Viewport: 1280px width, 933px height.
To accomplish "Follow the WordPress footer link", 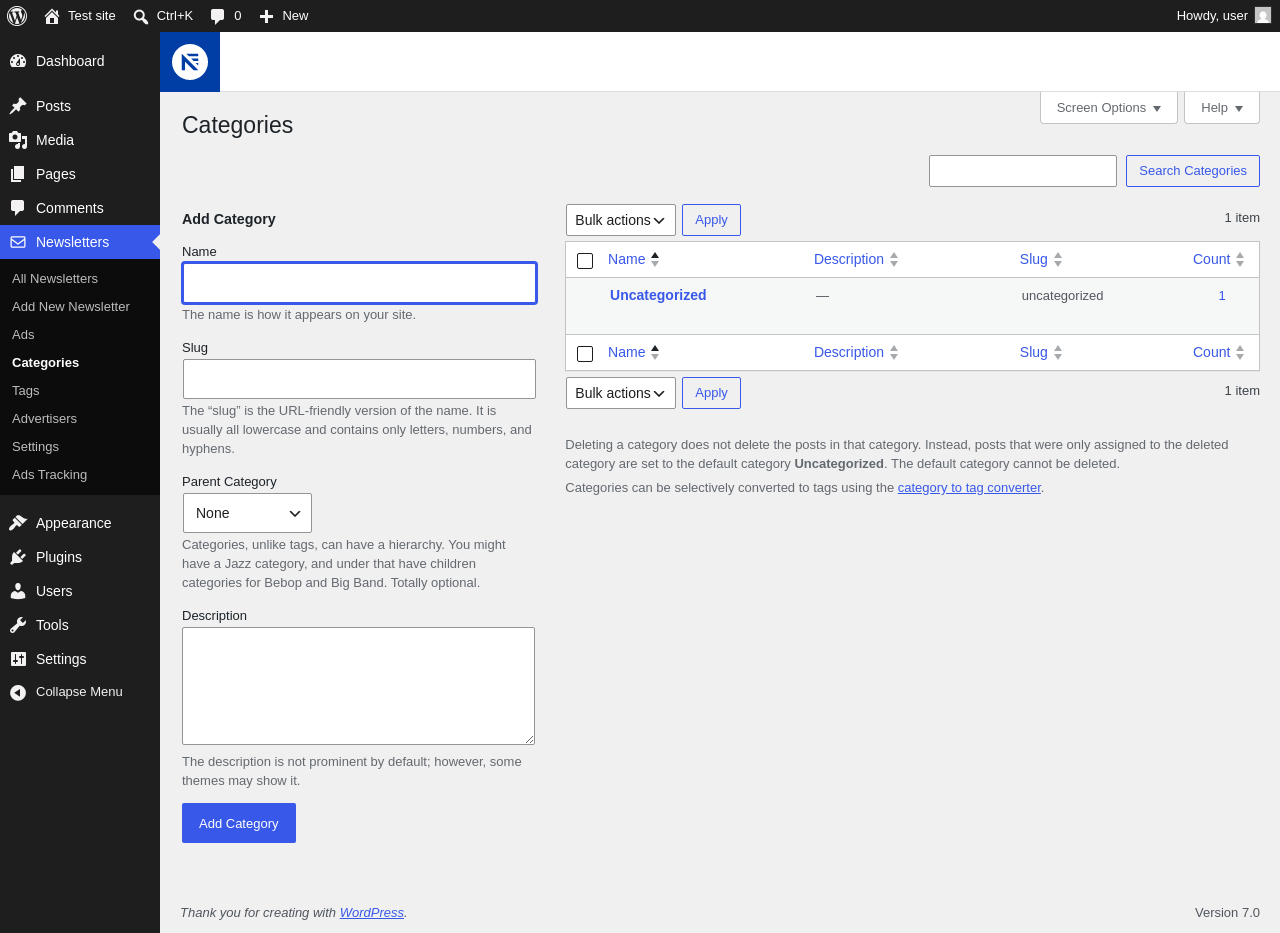I will [372, 912].
